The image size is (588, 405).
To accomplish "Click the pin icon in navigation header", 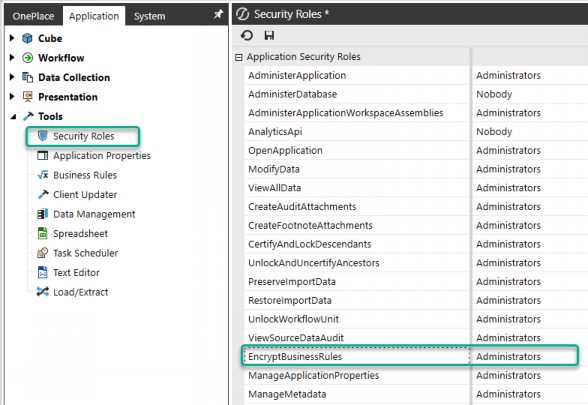I will point(218,15).
